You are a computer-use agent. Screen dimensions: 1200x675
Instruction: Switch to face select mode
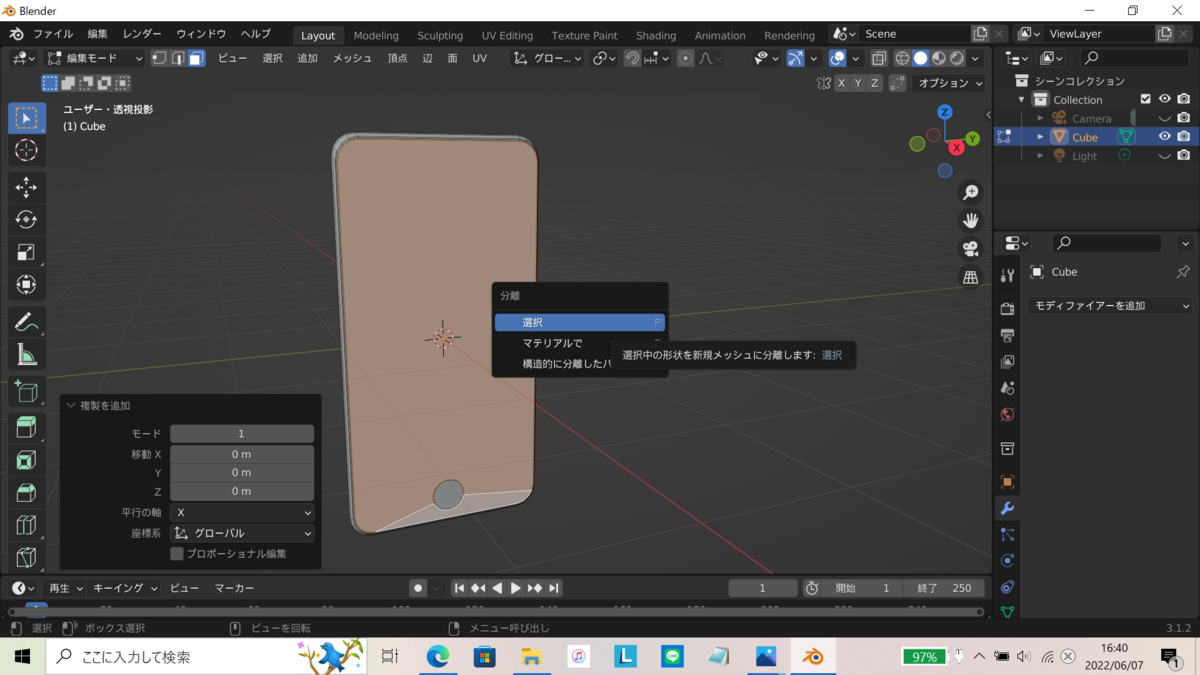coord(196,58)
